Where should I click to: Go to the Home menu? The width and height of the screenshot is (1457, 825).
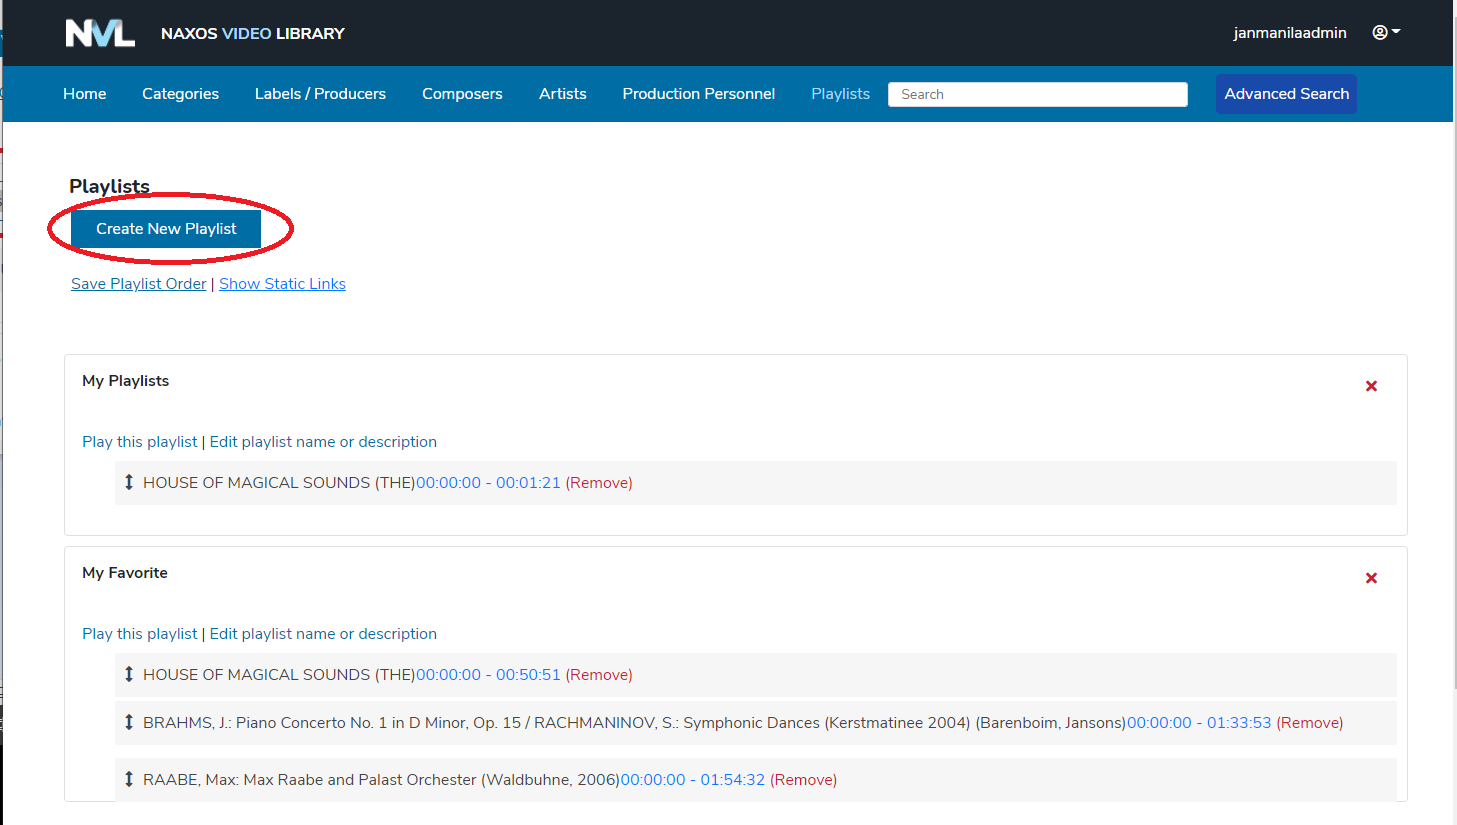84,94
